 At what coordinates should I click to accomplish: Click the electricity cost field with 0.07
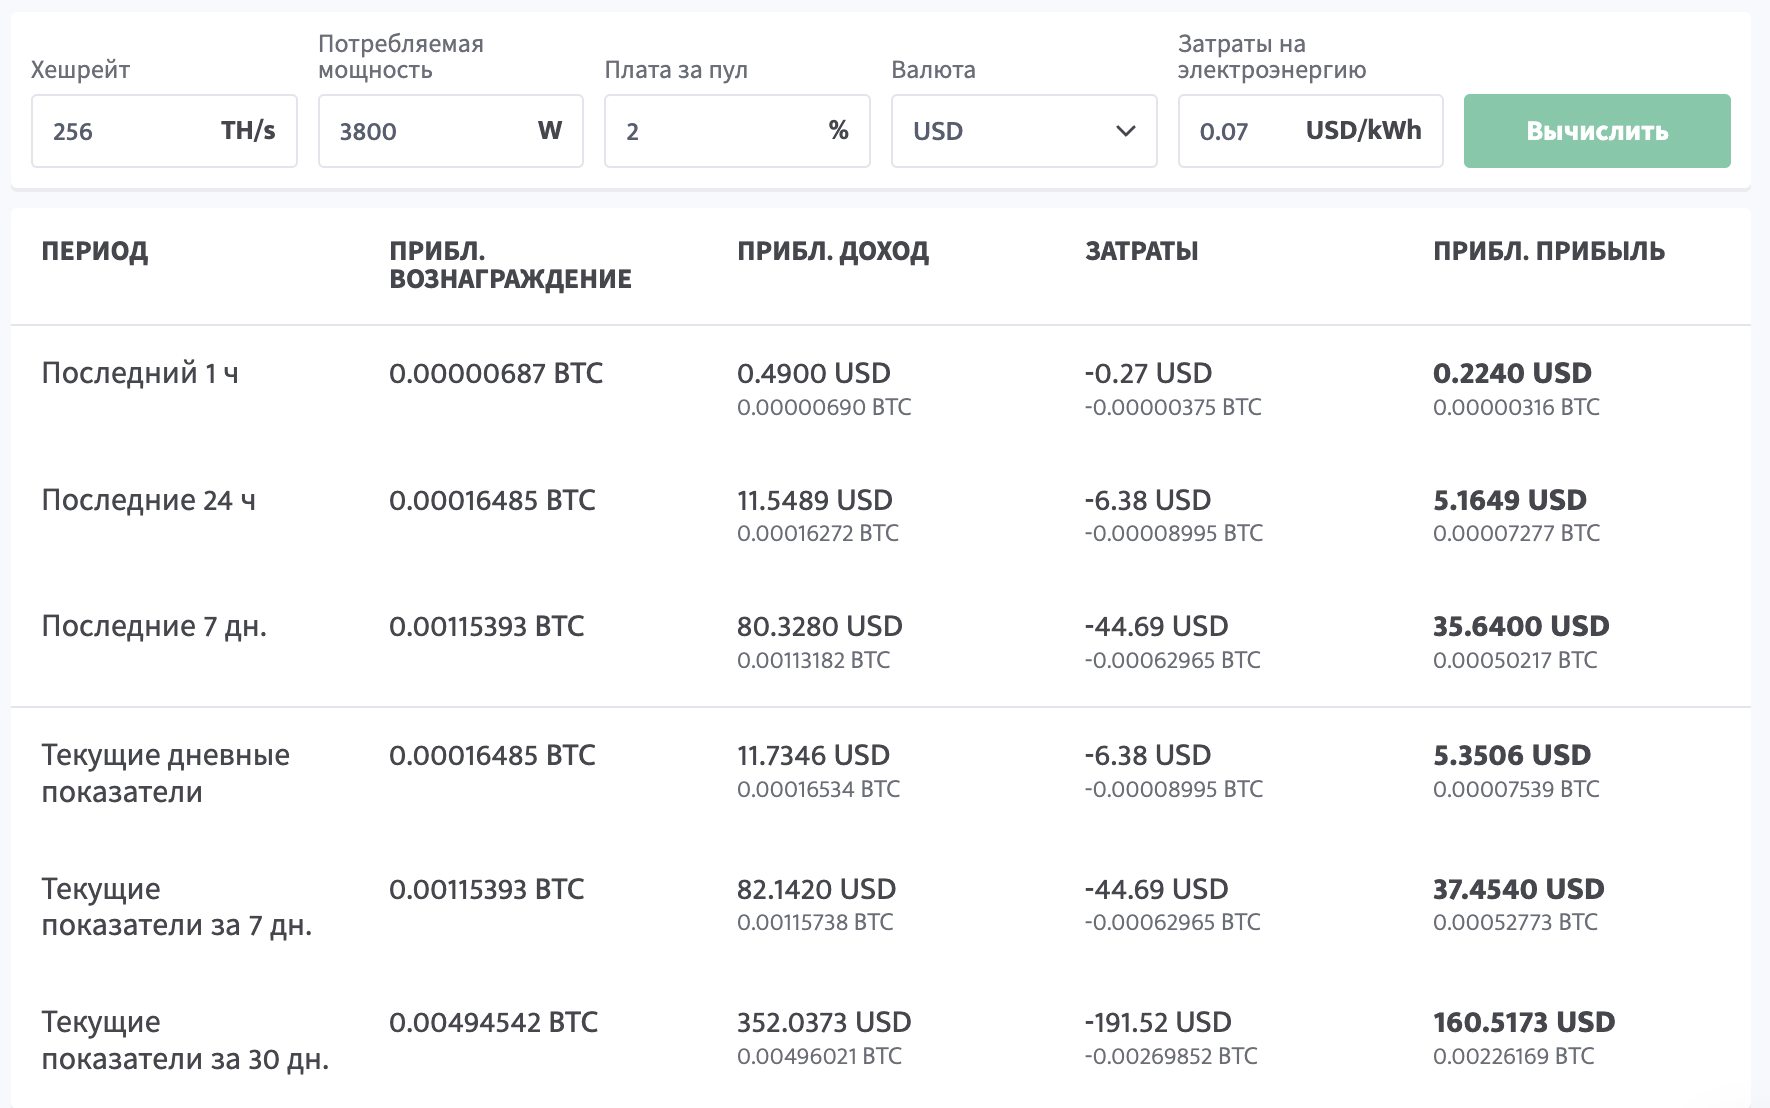point(1240,131)
